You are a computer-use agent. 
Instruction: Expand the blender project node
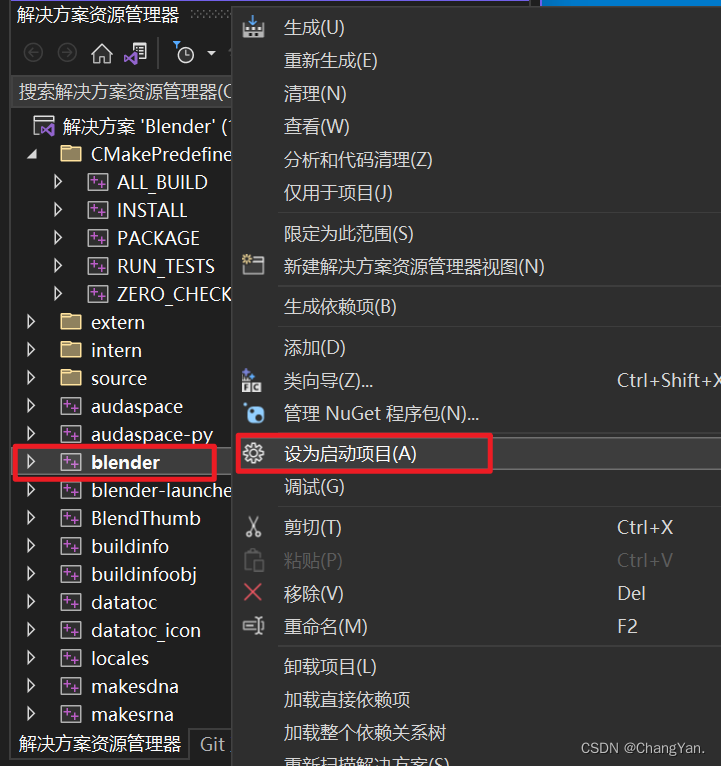[x=31, y=462]
